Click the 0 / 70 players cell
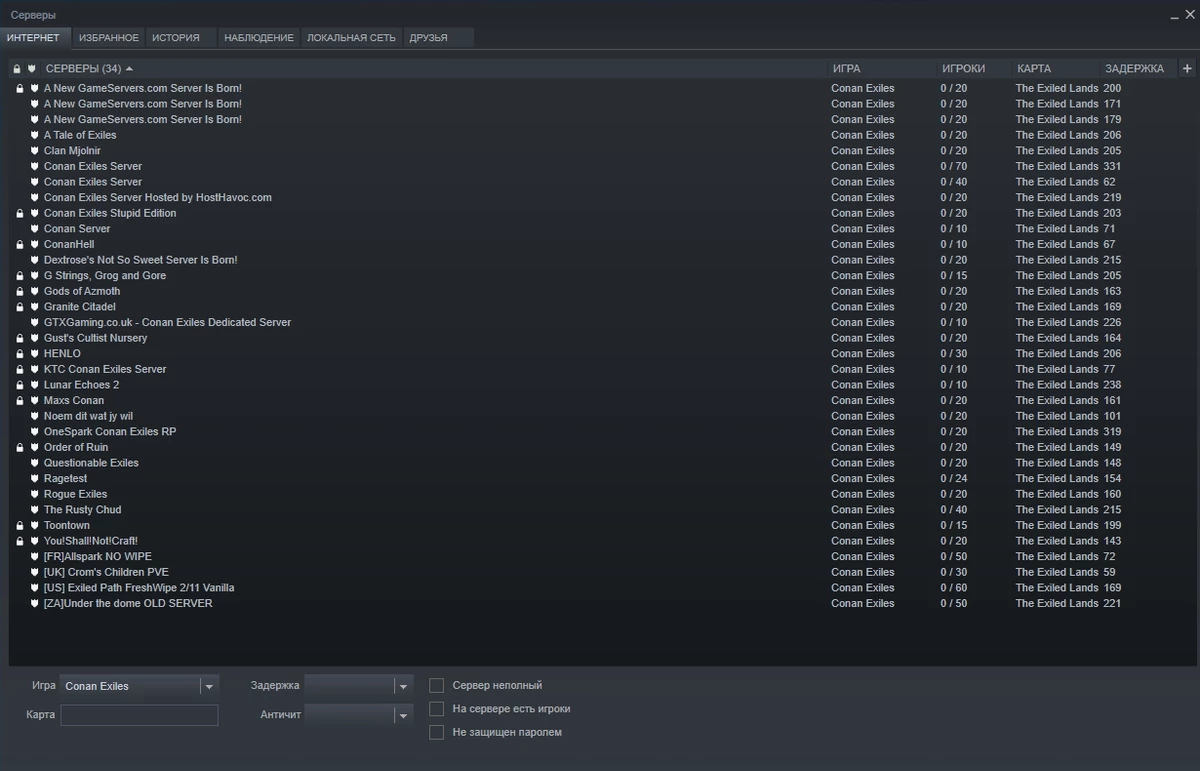1200x771 pixels. point(954,167)
